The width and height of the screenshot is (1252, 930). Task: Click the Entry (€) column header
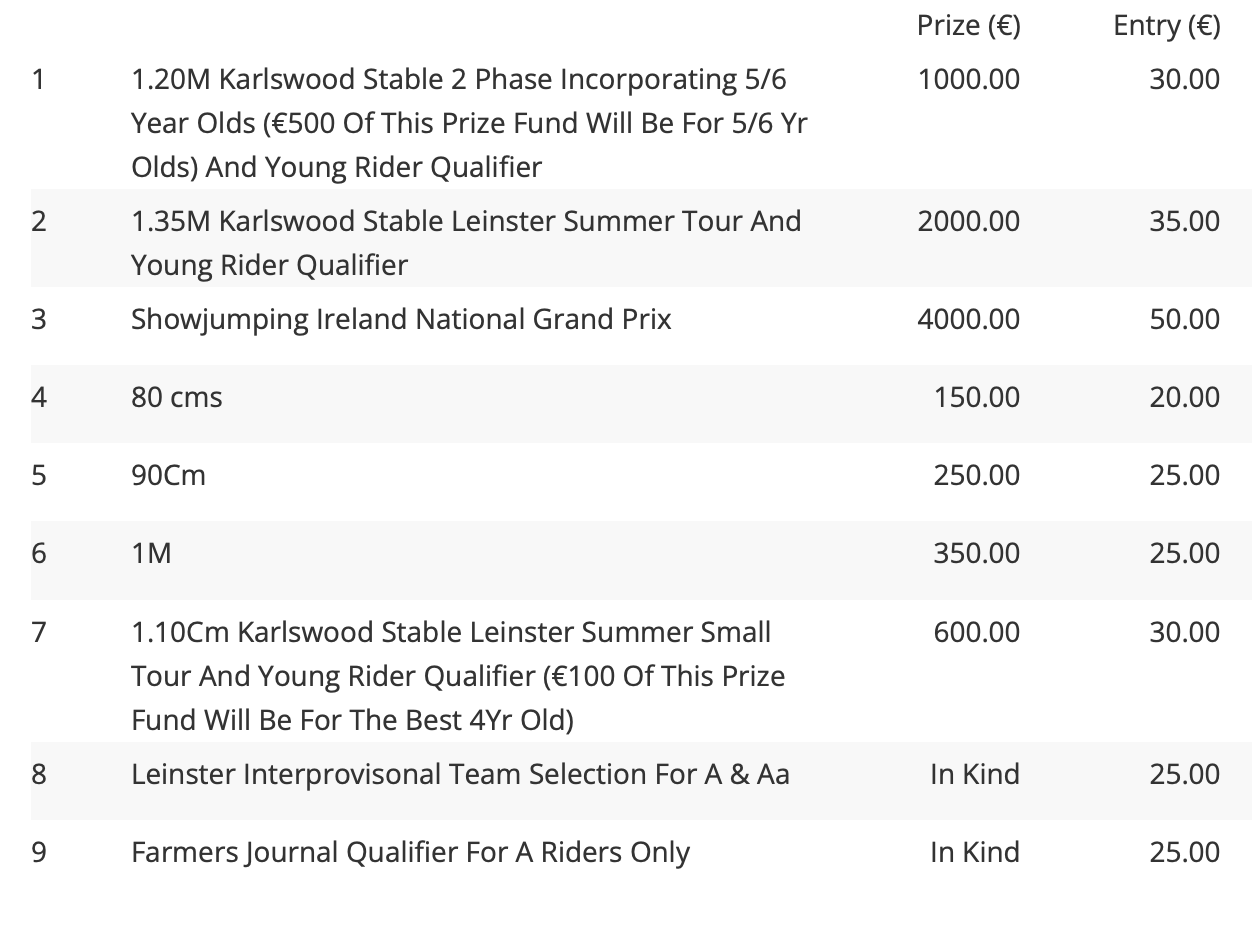1166,25
